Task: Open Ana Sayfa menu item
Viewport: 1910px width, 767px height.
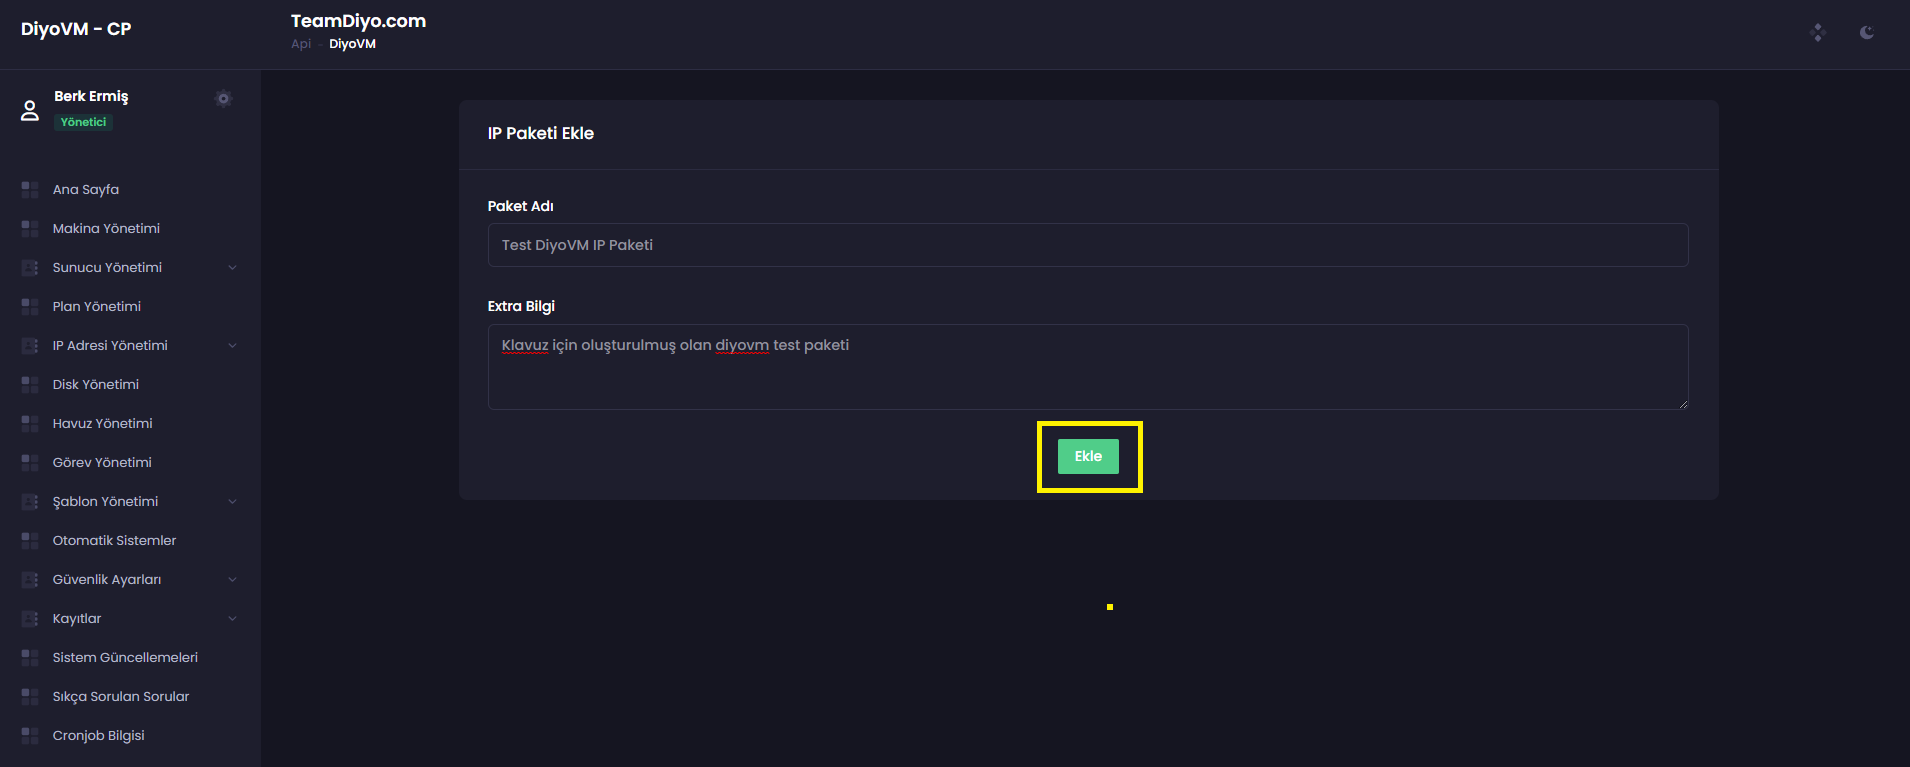Action: 86,189
